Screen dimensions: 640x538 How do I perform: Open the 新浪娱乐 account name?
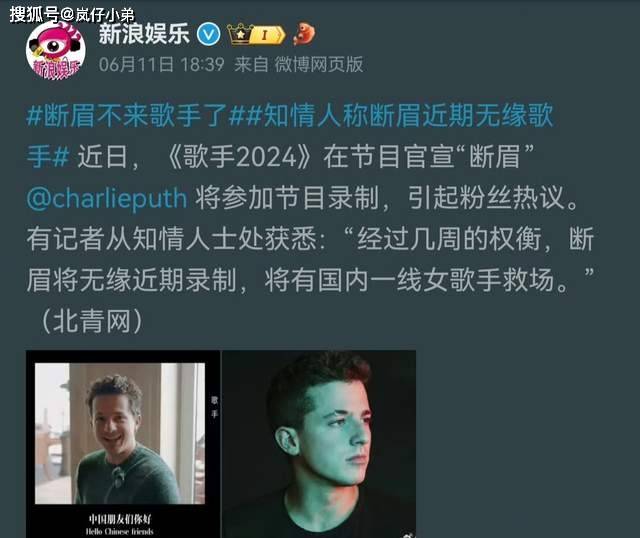[x=144, y=33]
